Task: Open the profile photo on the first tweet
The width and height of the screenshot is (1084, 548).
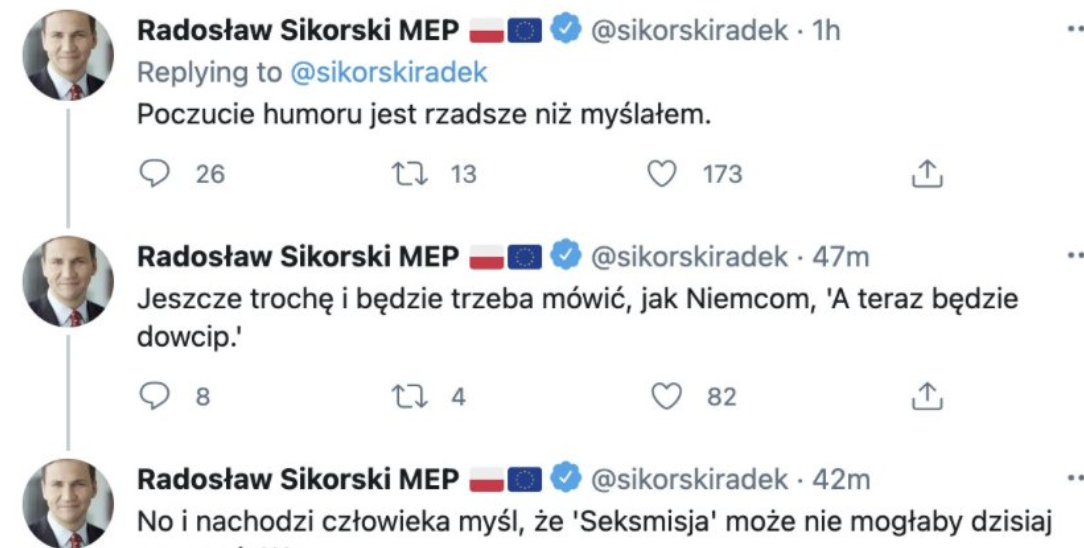Action: click(x=68, y=58)
